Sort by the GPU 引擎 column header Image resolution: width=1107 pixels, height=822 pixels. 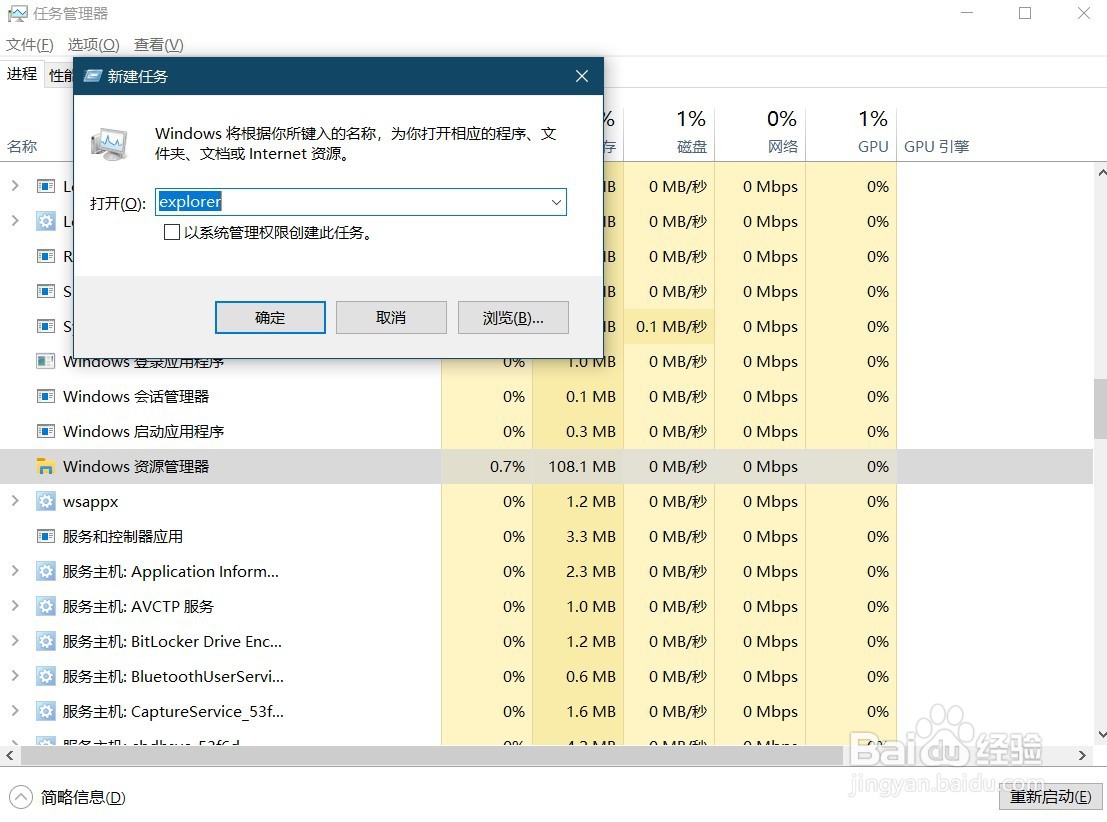(x=937, y=146)
